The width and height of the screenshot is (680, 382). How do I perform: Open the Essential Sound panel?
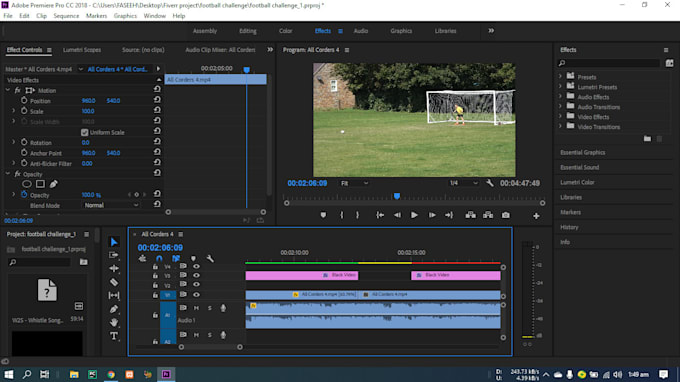pyautogui.click(x=579, y=167)
